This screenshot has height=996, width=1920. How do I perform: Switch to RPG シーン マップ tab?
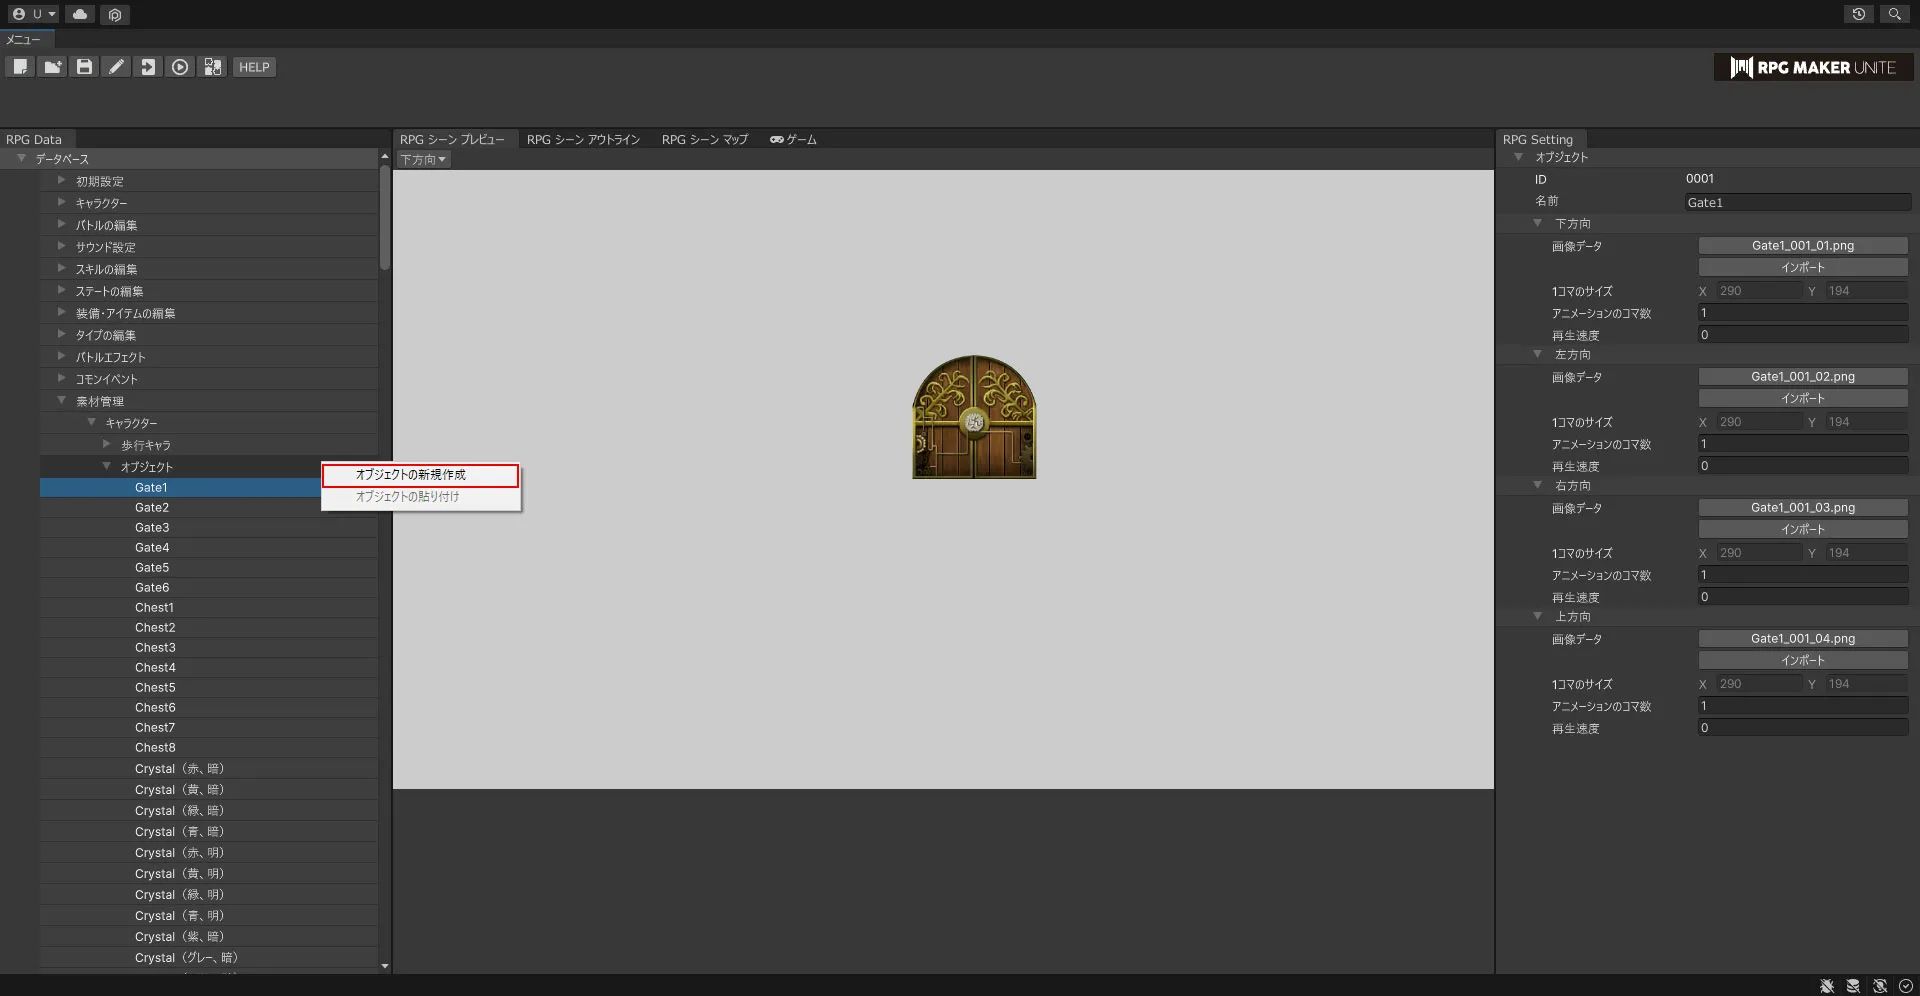click(704, 140)
